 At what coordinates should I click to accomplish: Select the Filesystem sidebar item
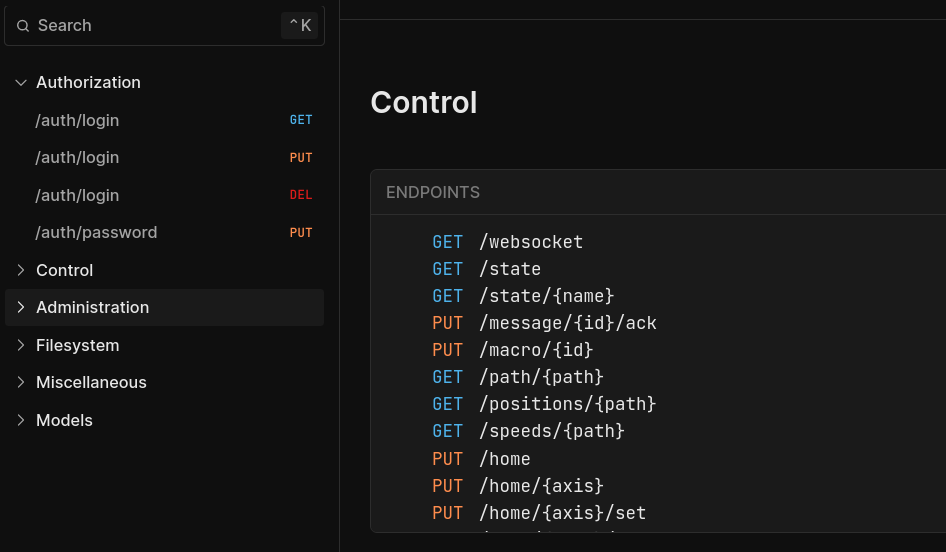[x=164, y=345]
